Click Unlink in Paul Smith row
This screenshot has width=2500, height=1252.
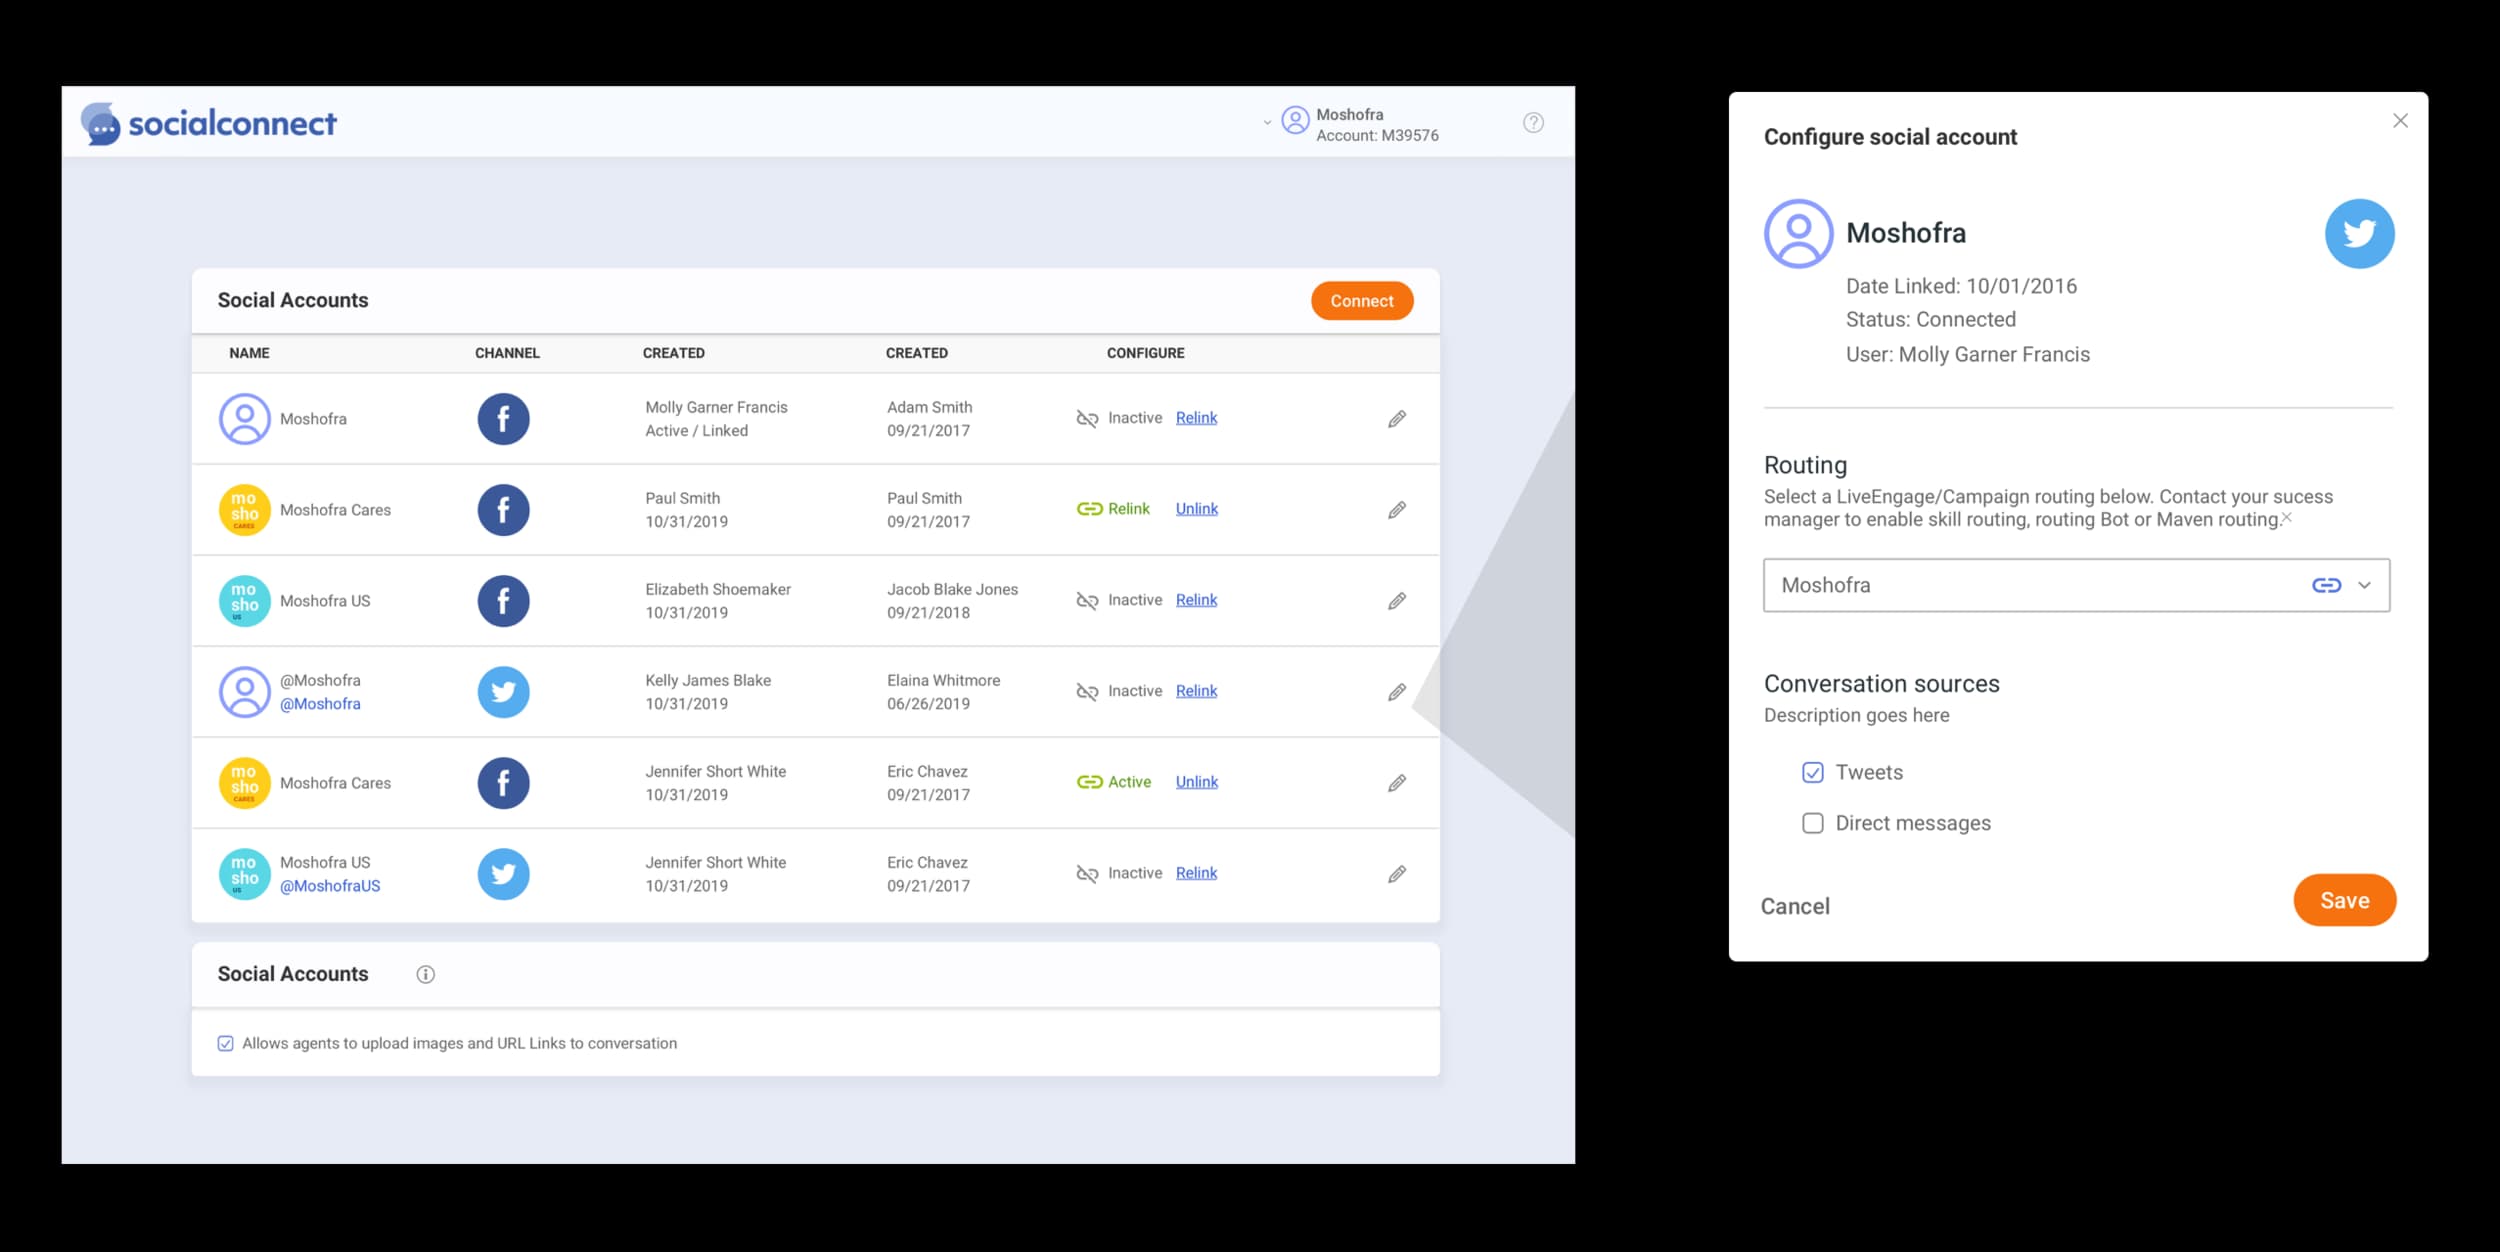1197,509
